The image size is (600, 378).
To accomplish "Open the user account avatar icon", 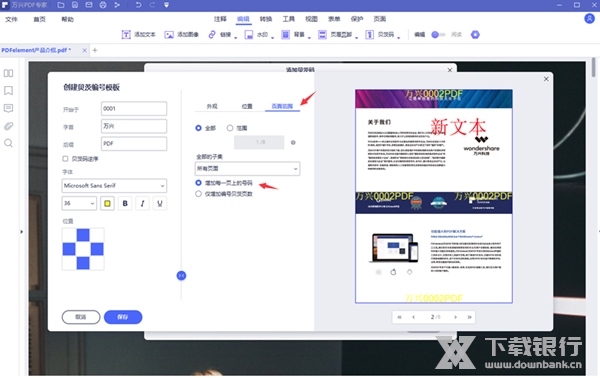I will [x=589, y=18].
